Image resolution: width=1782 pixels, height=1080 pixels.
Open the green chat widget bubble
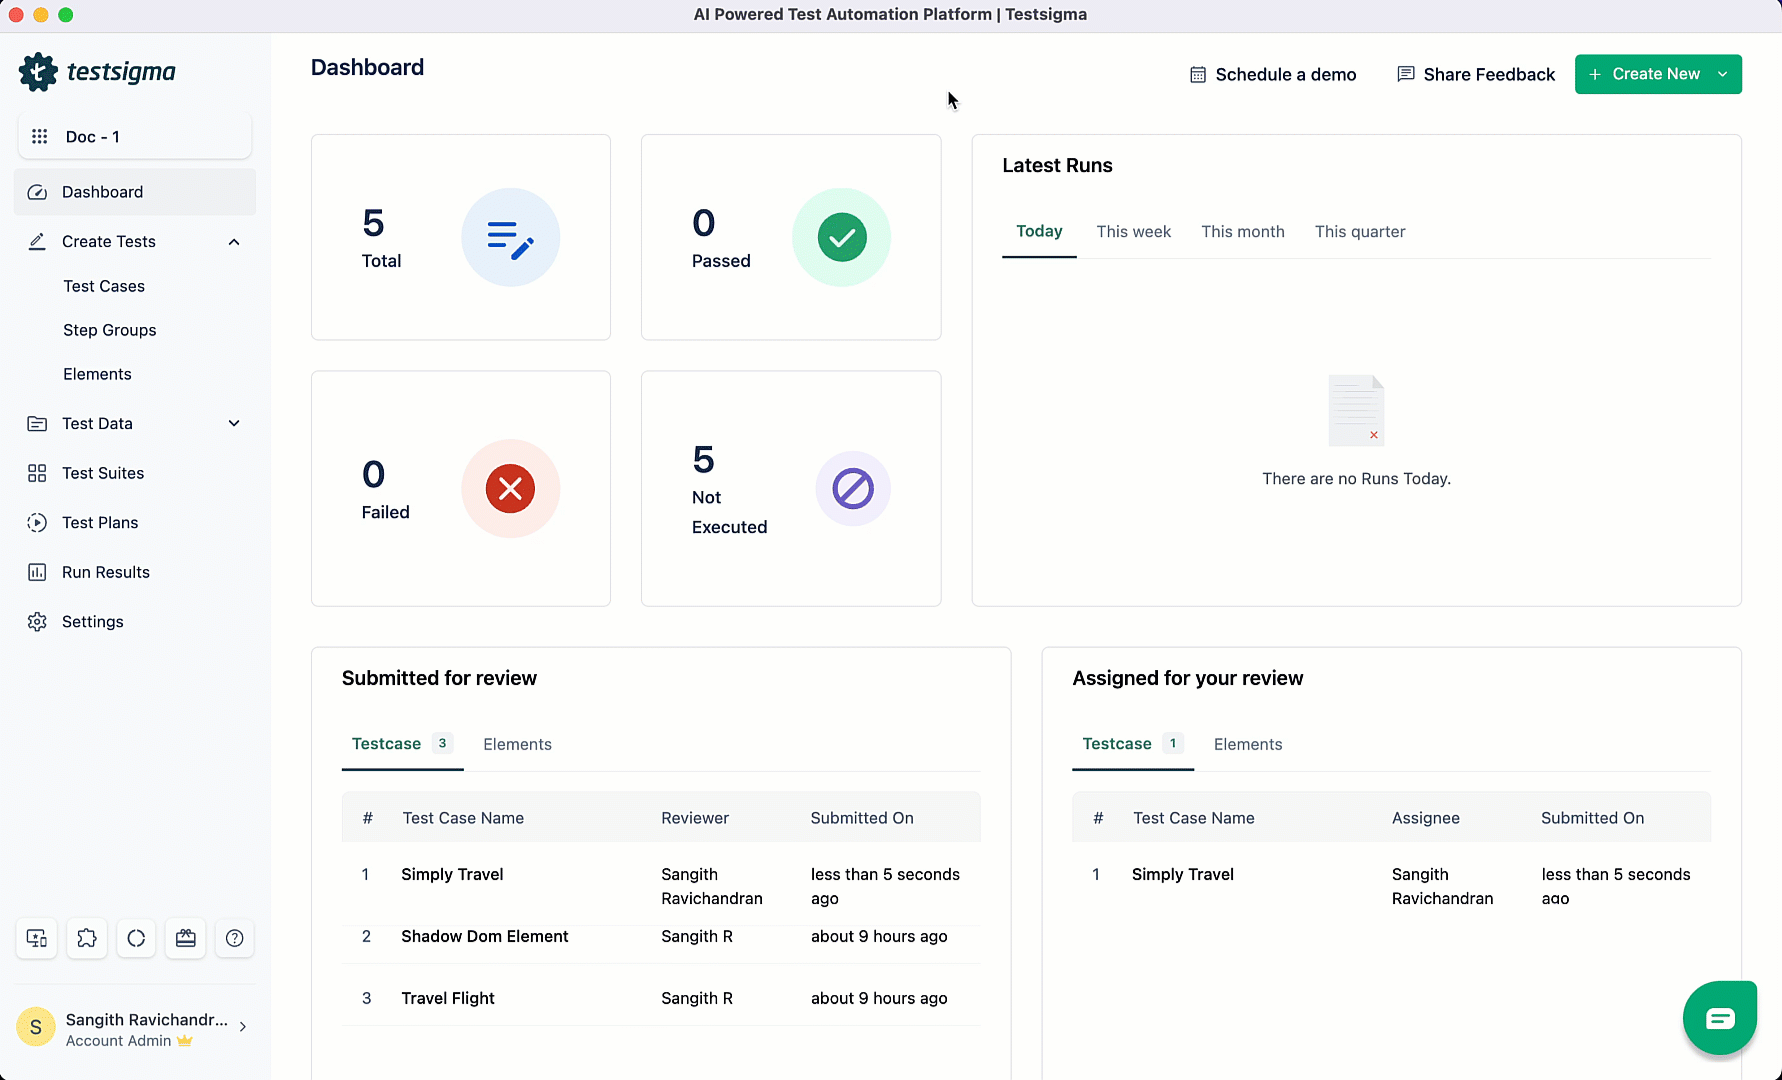point(1720,1018)
